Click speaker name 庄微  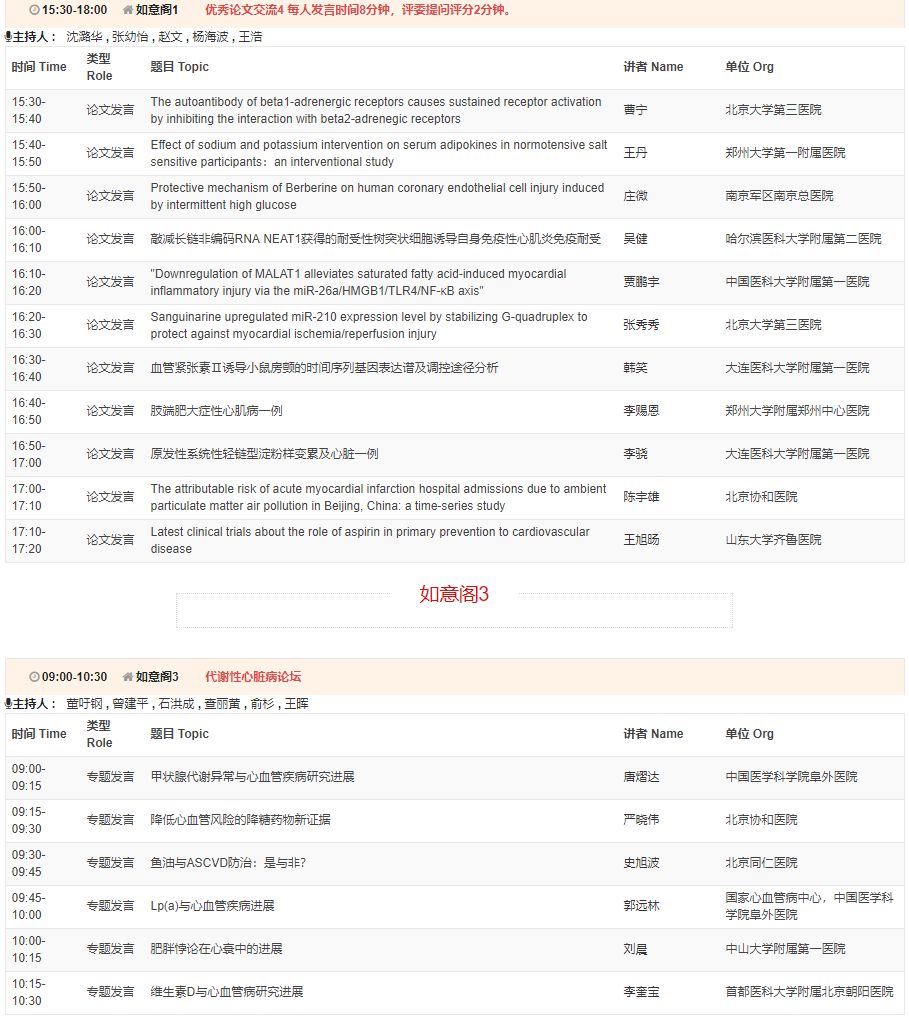[635, 196]
